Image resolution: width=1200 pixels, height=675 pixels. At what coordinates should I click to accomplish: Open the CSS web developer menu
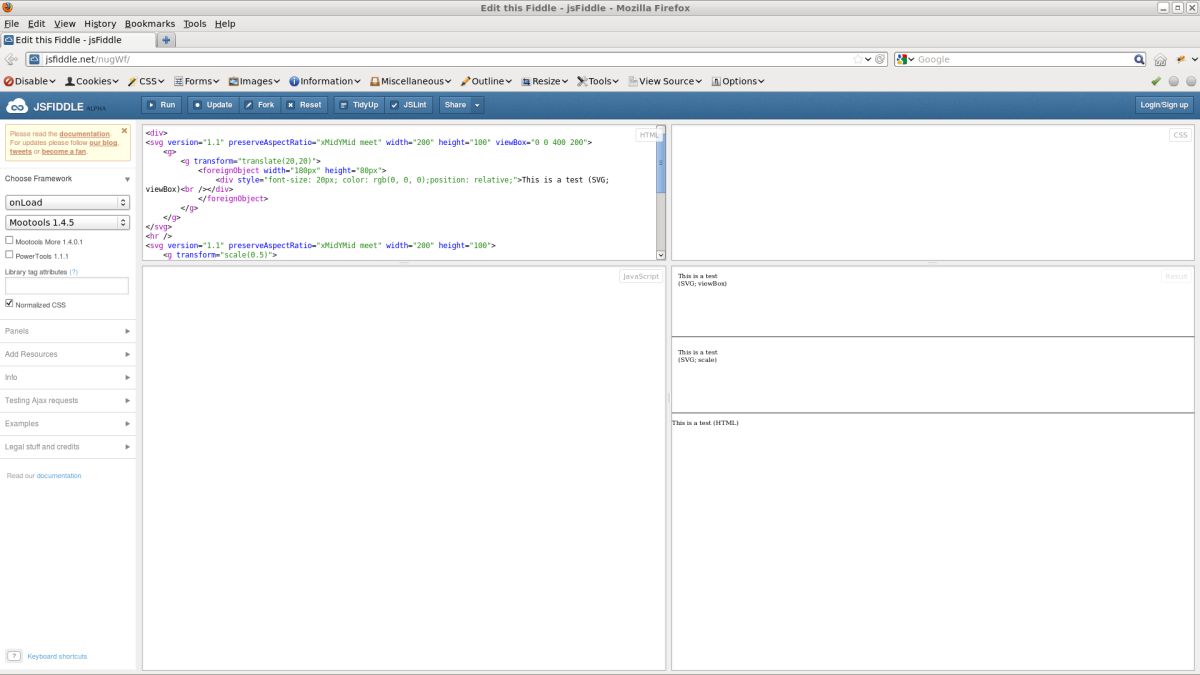148,81
